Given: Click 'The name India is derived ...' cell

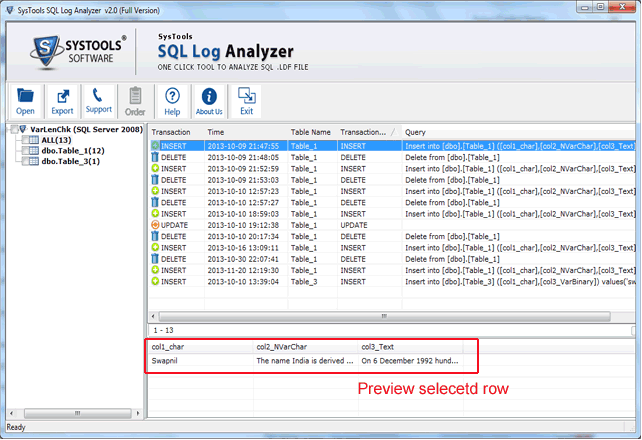Looking at the screenshot, I should pyautogui.click(x=305, y=361).
